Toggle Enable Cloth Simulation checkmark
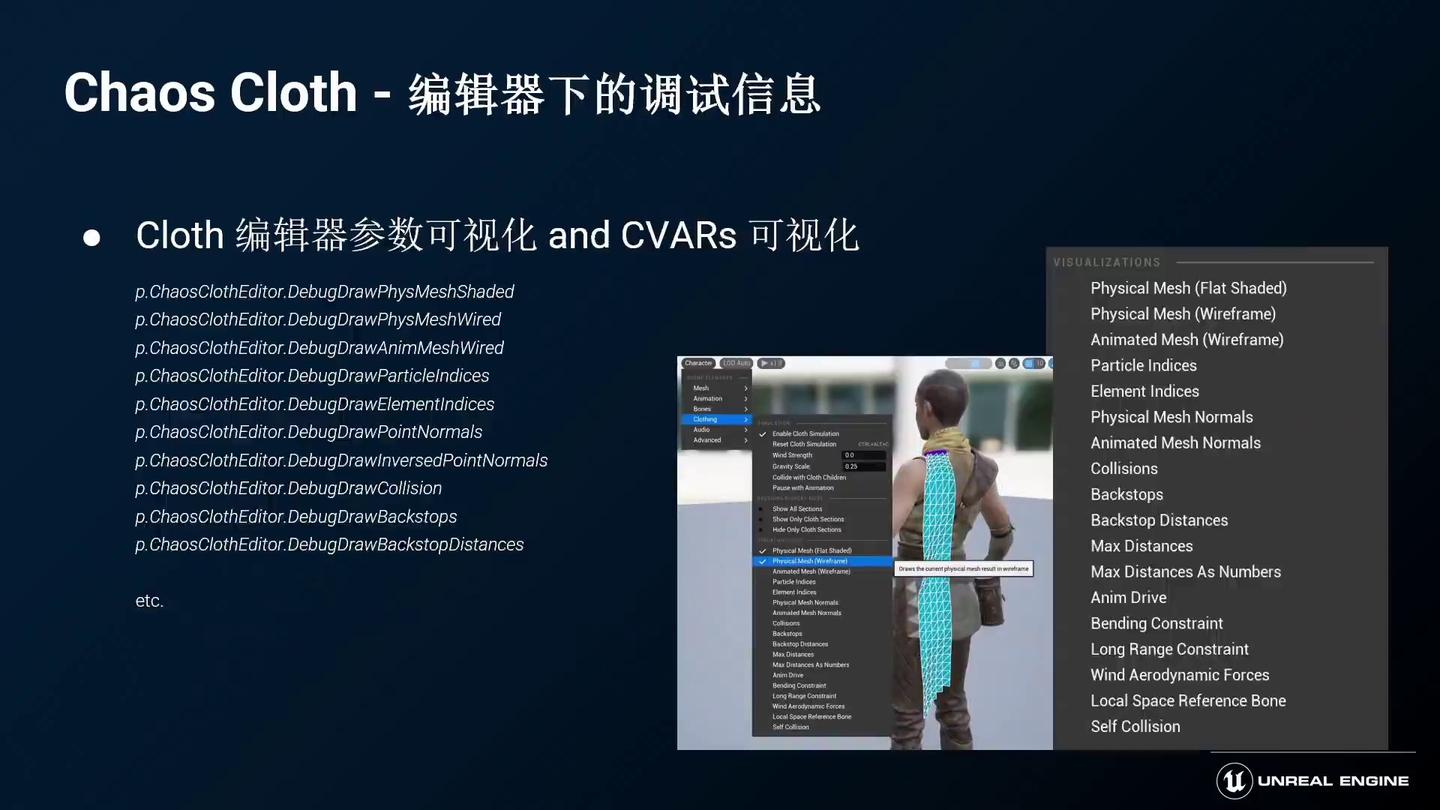The image size is (1440, 810). 762,434
